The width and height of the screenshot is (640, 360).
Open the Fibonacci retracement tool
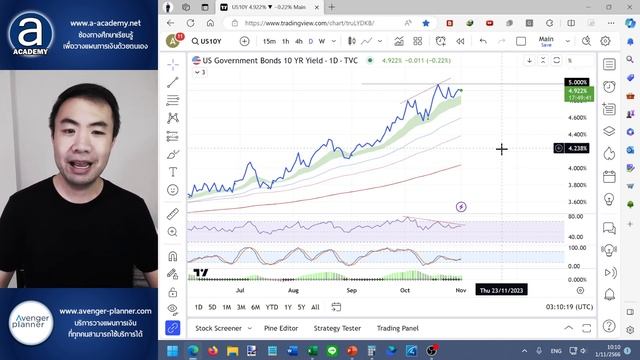[x=173, y=100]
